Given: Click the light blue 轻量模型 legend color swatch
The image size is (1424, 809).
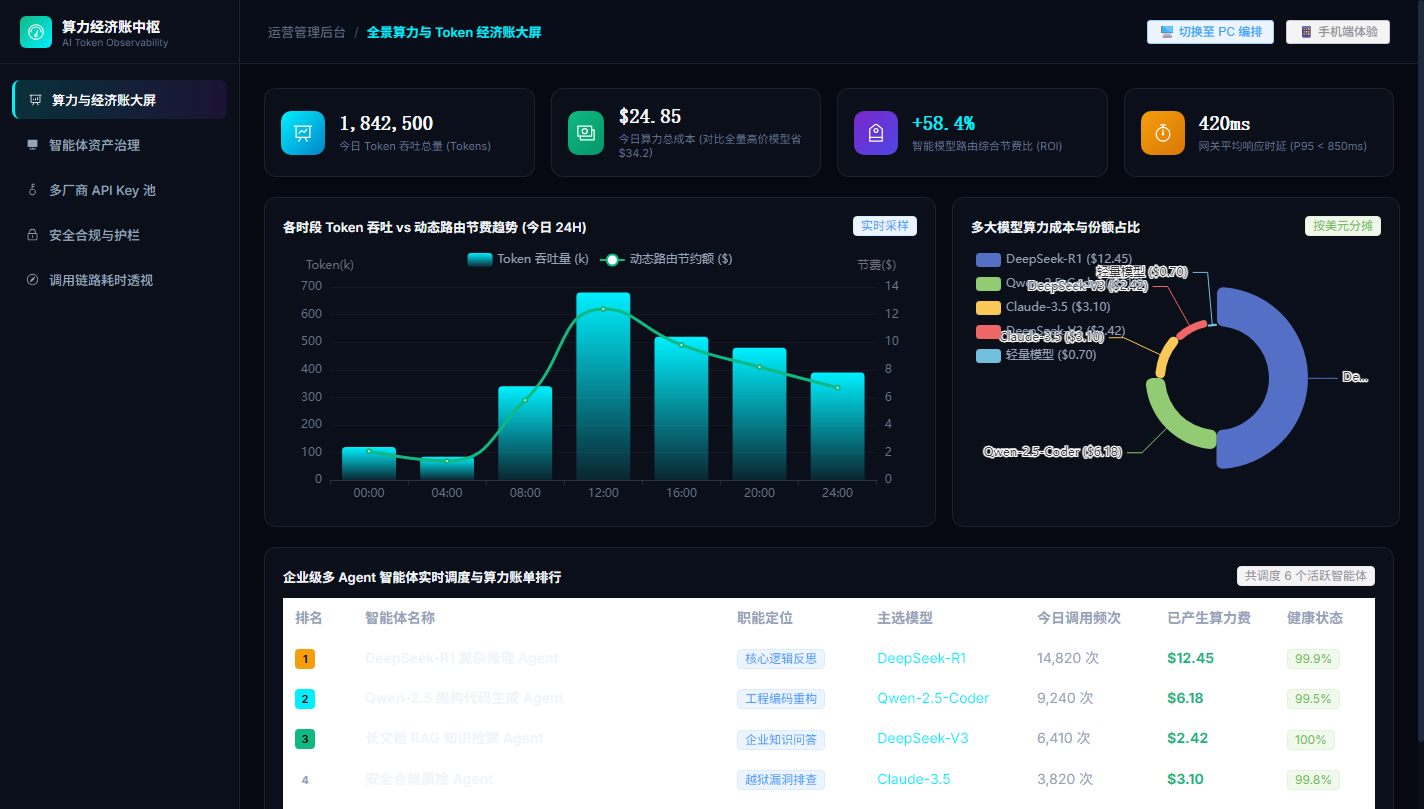Looking at the screenshot, I should [988, 355].
